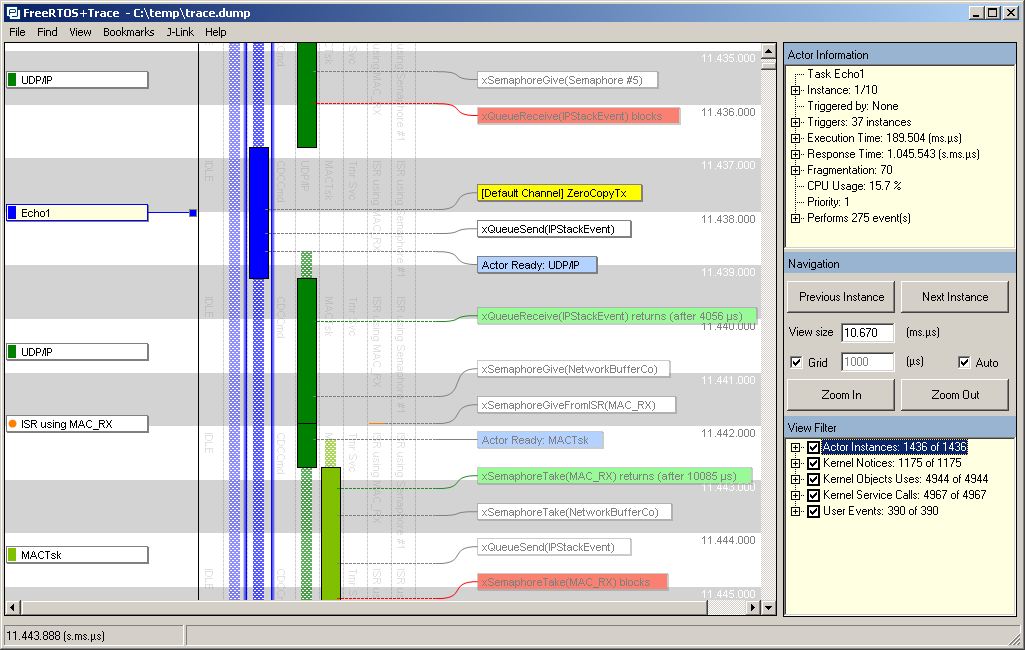Viewport: 1025px width, 650px height.
Task: Uncheck the User Events filter checkbox
Action: [813, 511]
